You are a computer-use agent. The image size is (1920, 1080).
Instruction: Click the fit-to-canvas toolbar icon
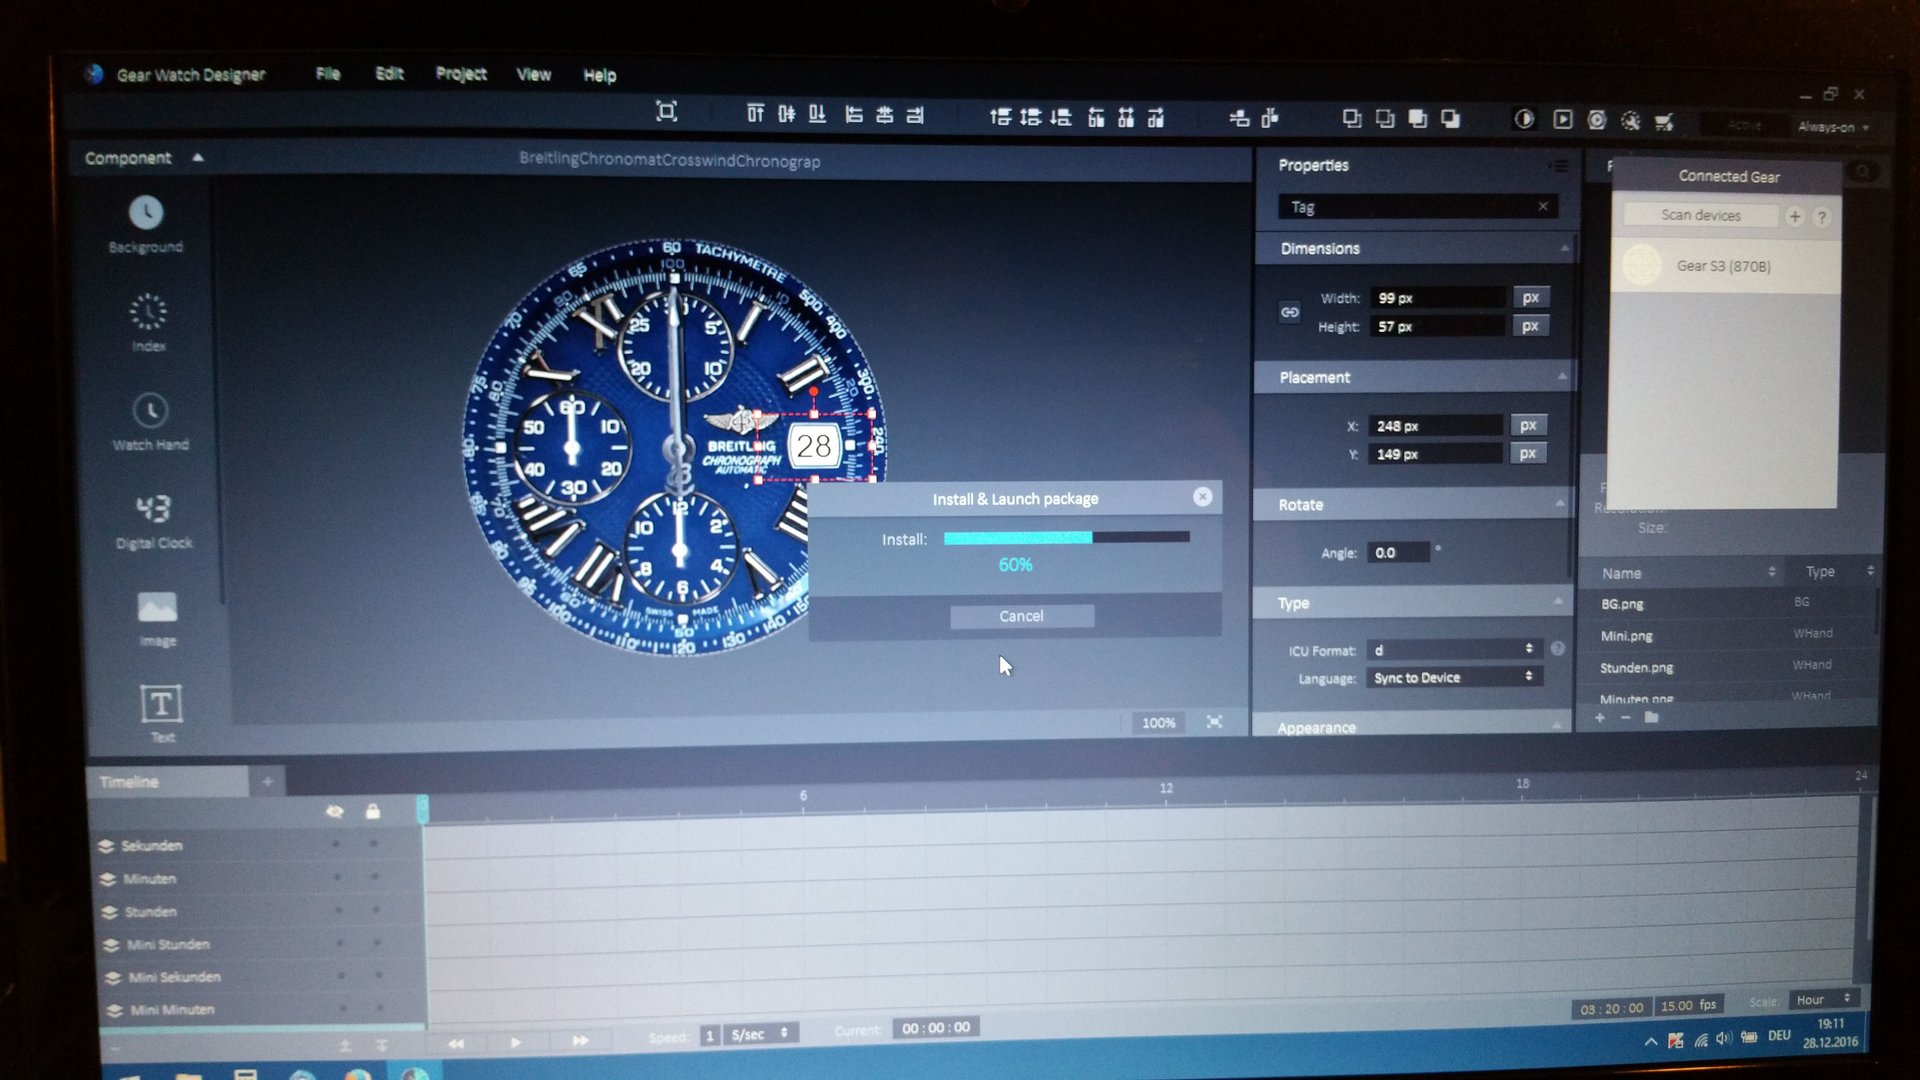[x=666, y=112]
